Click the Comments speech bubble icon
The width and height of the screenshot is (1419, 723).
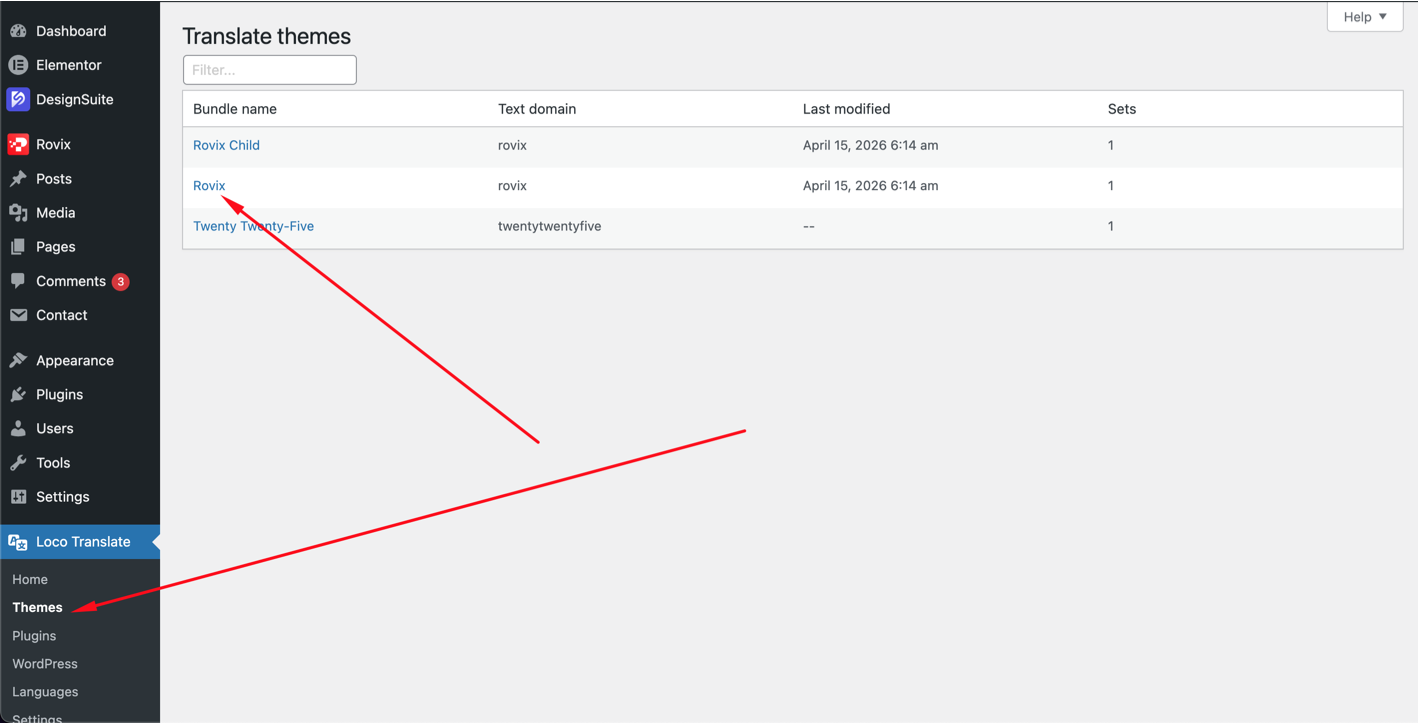18,281
